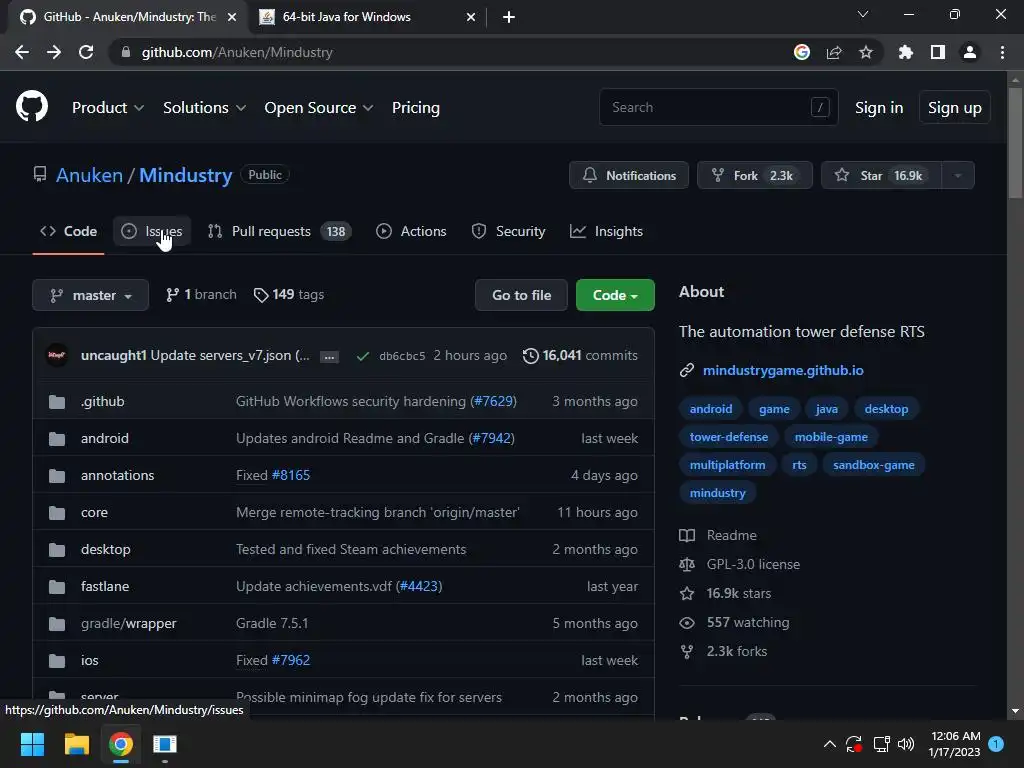This screenshot has height=768, width=1024.
Task: Expand the Solutions menu
Action: [x=204, y=108]
